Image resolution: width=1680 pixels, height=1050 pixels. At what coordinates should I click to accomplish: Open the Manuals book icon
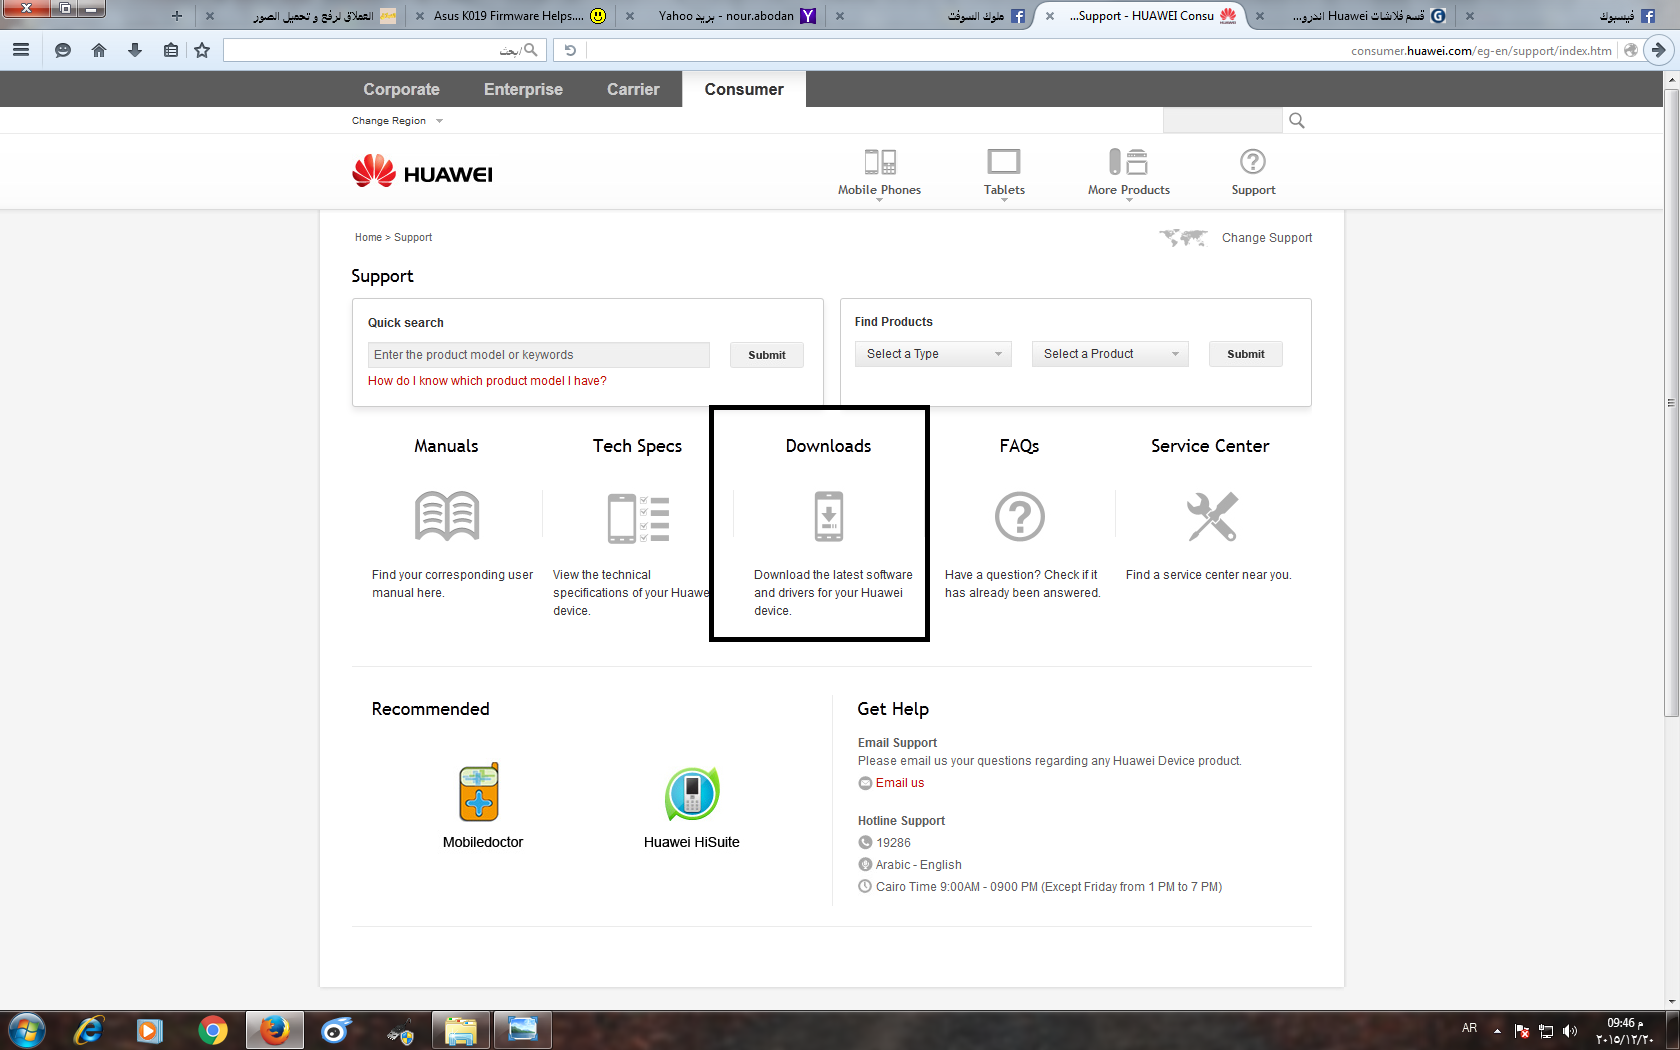[x=447, y=516]
